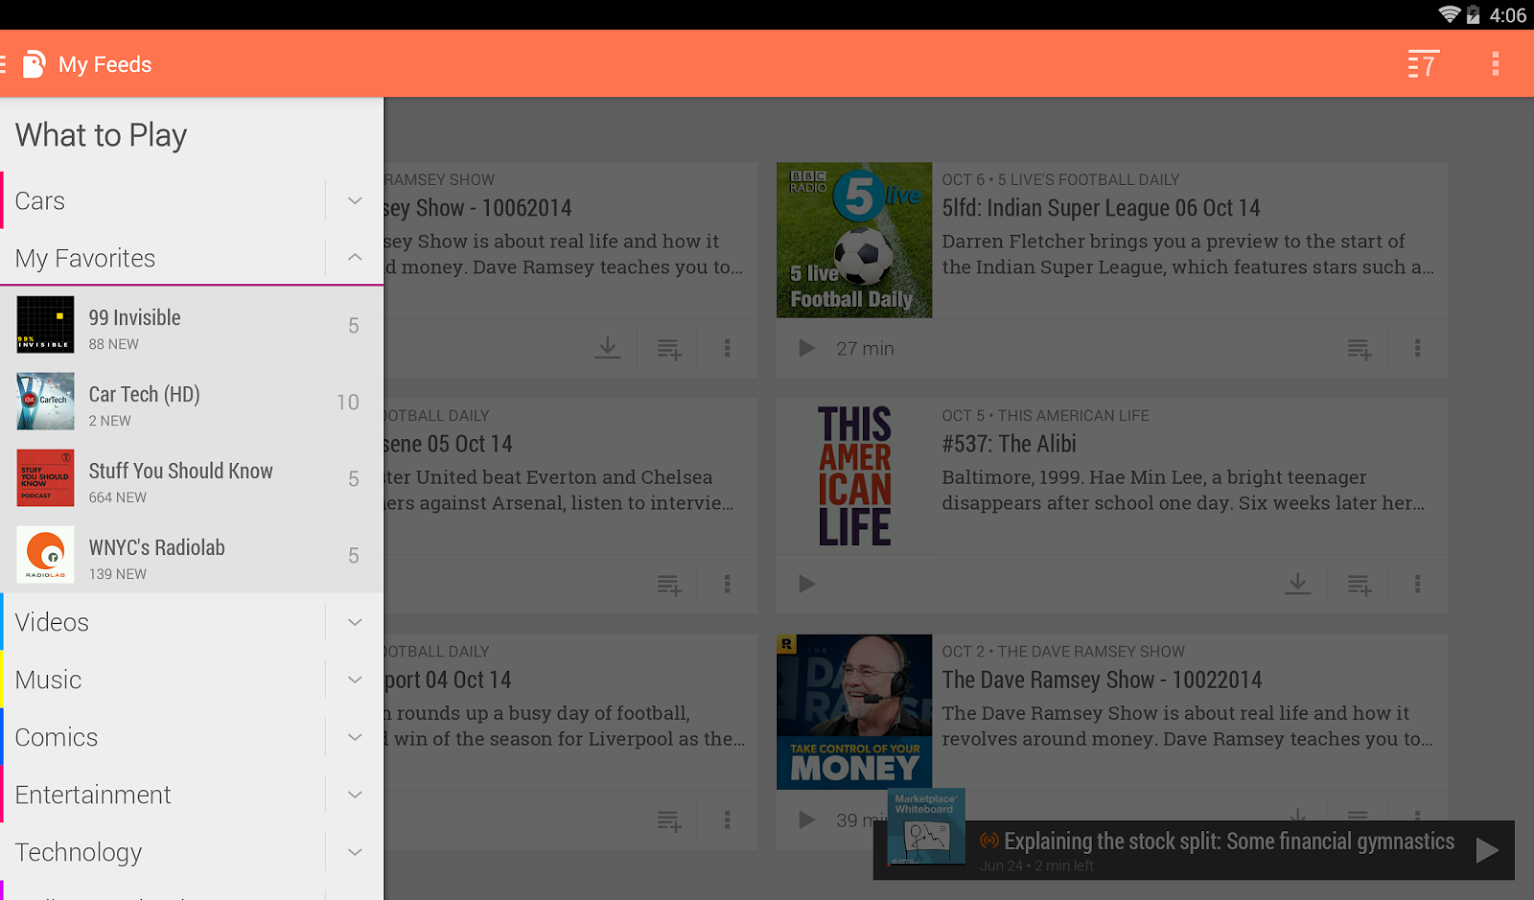
Task: Download The Alibi episode of This American Life
Action: tap(1297, 584)
